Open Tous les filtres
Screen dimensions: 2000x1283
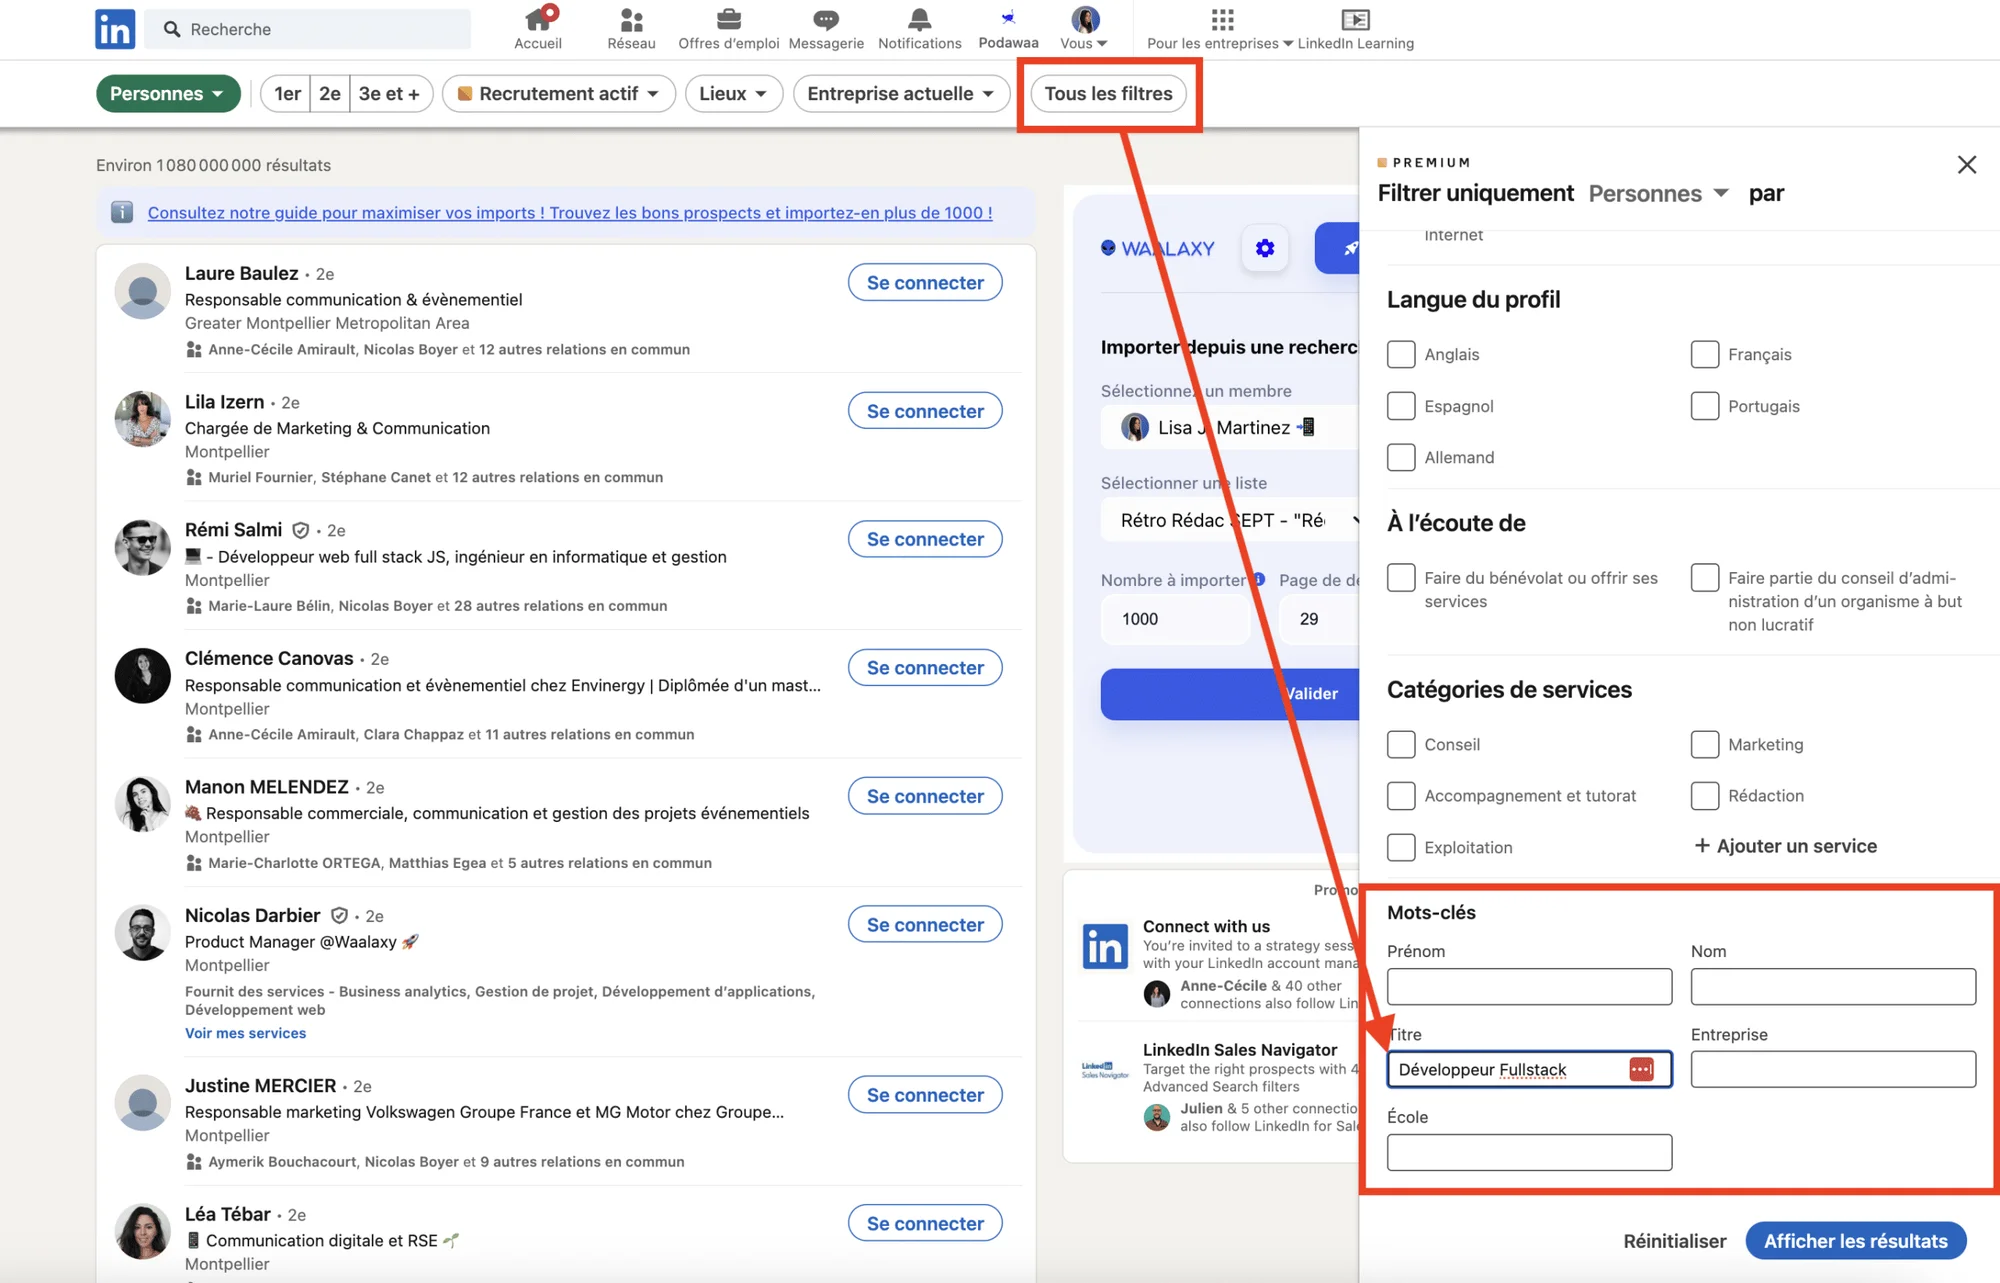1108,93
